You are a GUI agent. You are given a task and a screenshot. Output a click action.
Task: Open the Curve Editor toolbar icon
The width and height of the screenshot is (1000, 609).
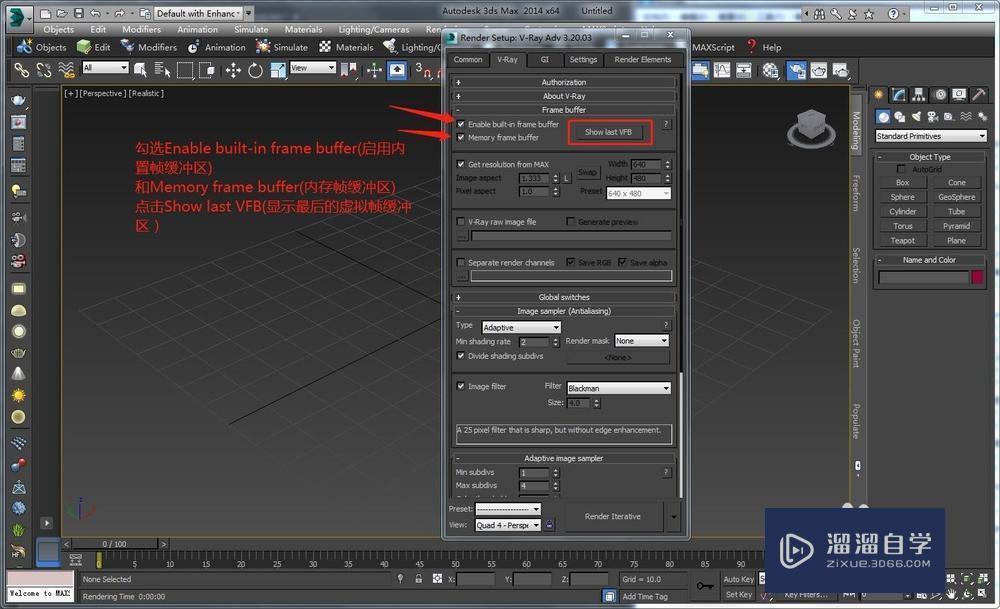tap(722, 70)
